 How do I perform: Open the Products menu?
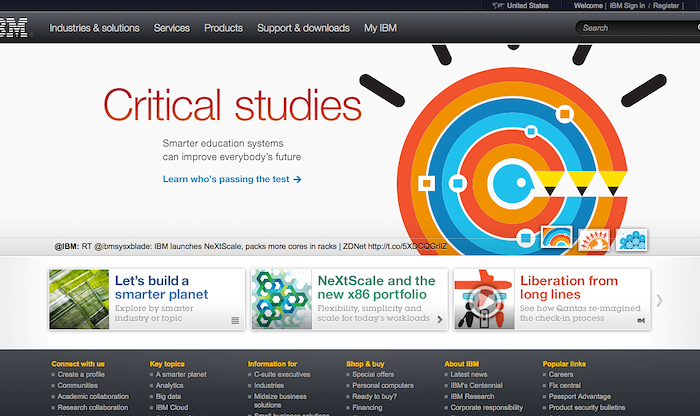click(224, 28)
